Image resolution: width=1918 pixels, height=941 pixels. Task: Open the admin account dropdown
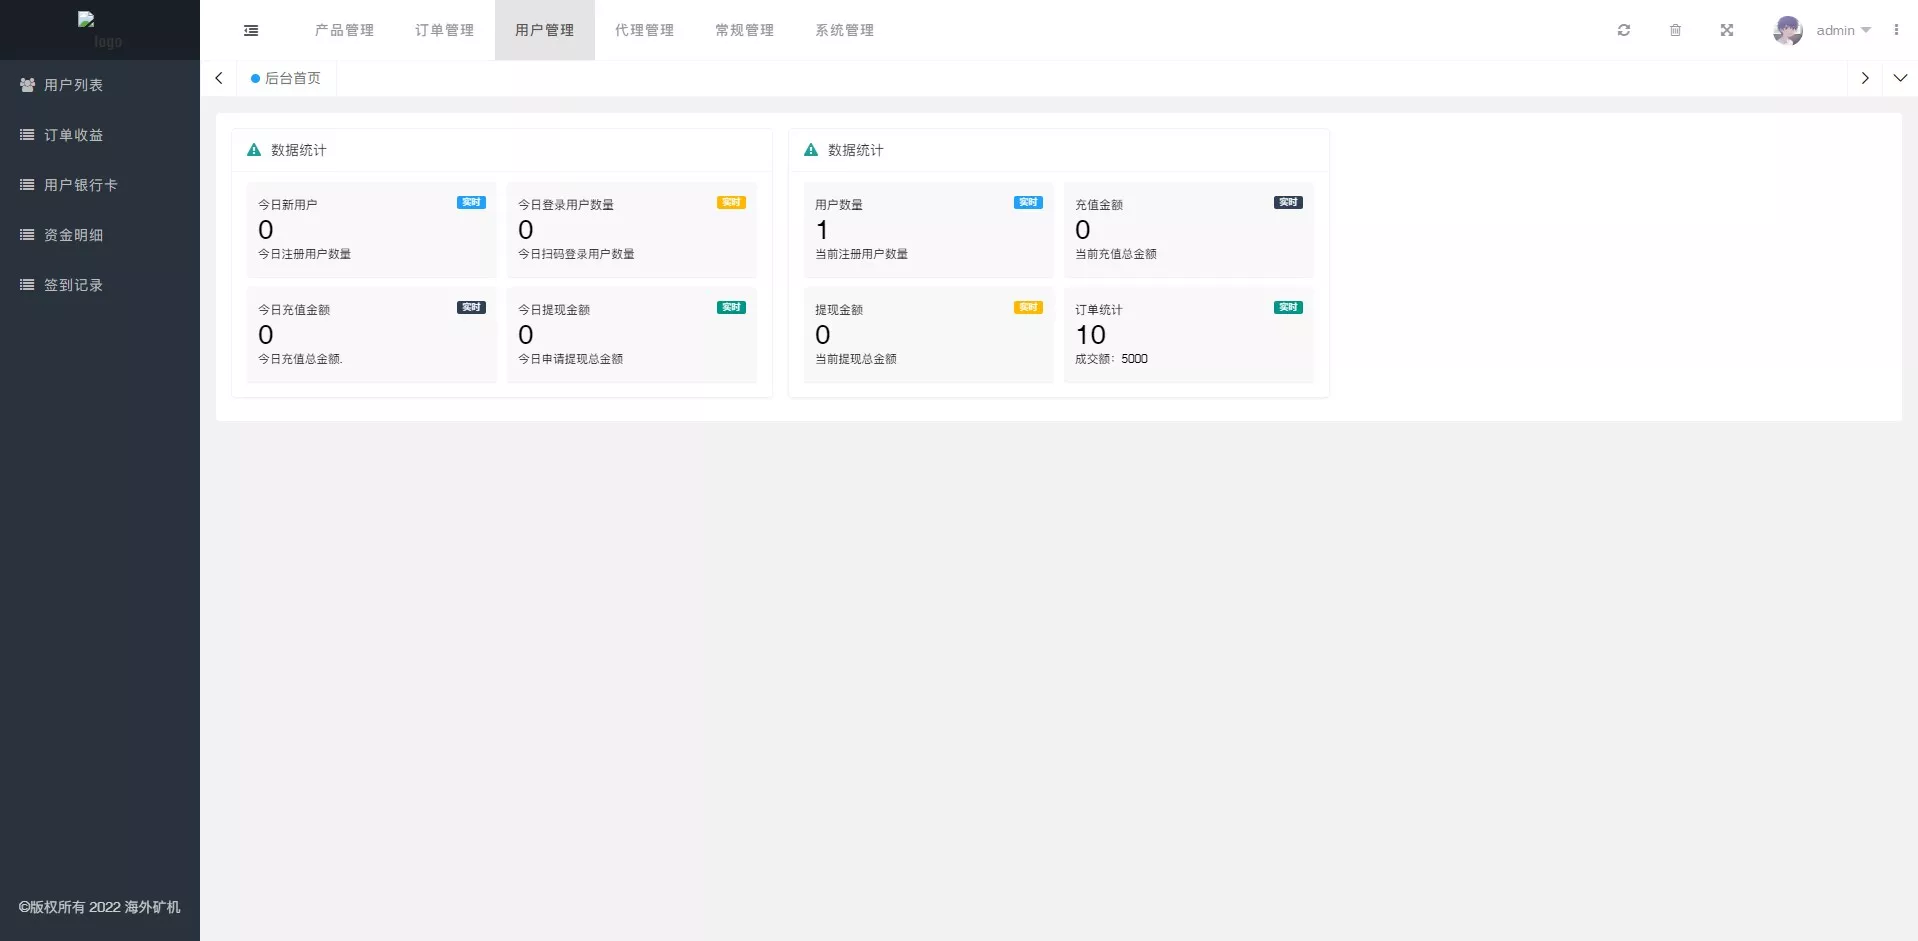(x=1842, y=30)
